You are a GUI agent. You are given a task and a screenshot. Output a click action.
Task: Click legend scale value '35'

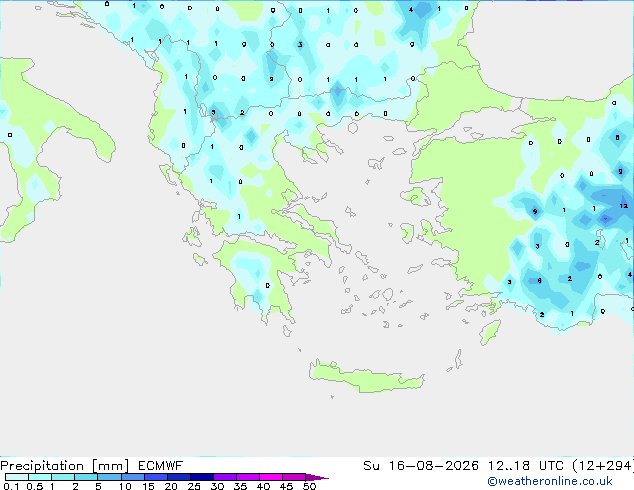(x=240, y=486)
